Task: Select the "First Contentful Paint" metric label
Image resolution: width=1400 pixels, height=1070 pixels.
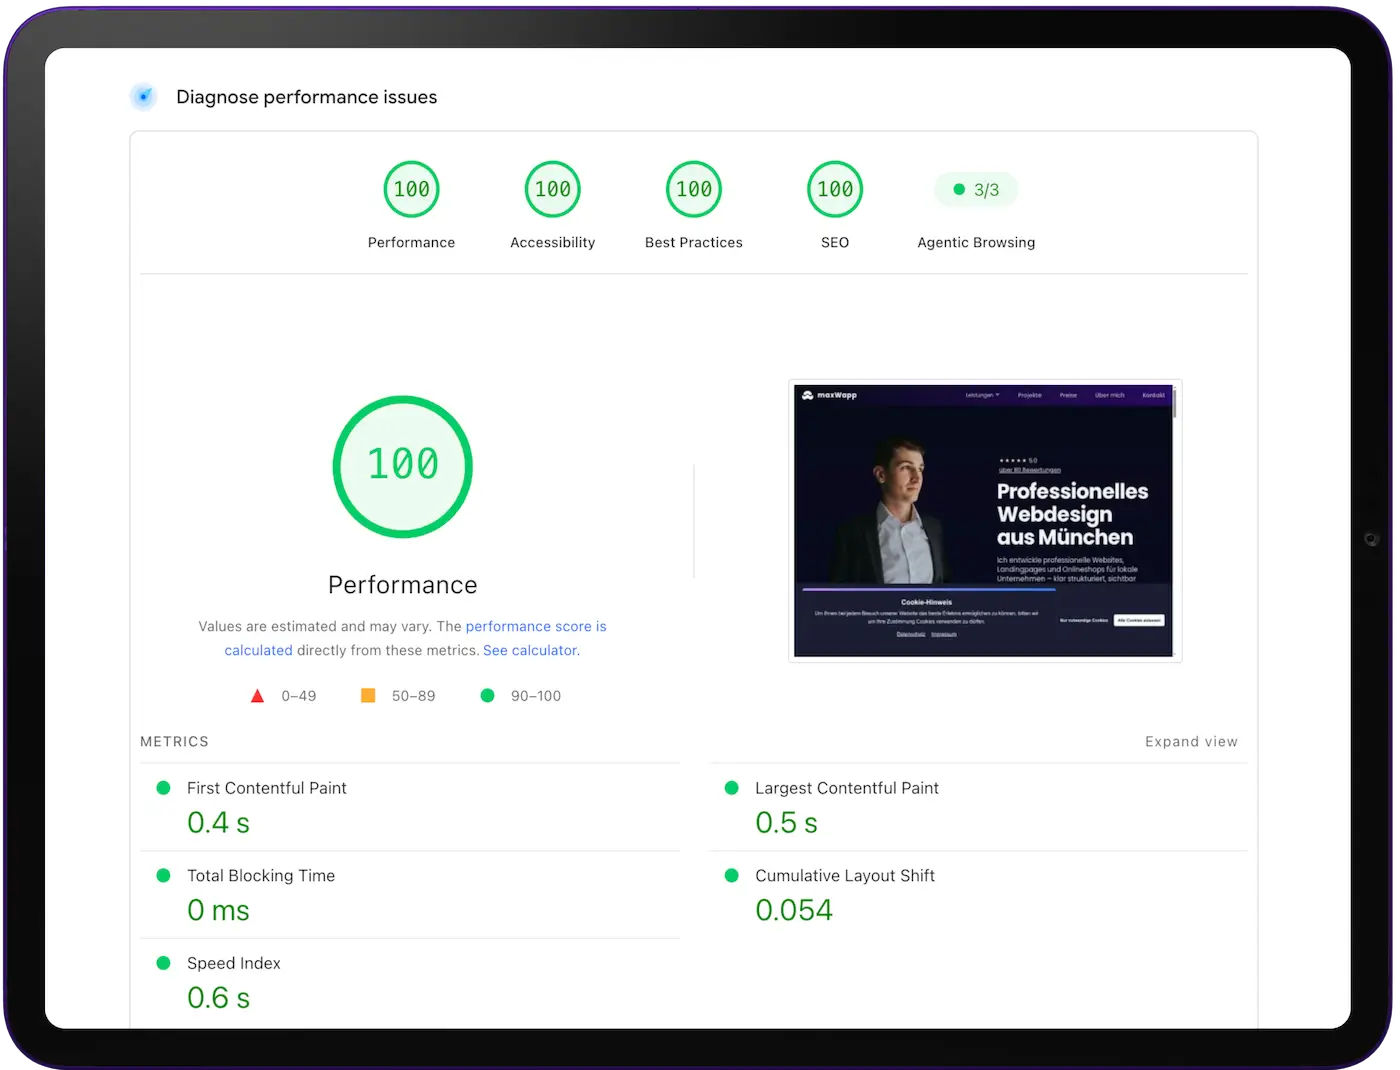Action: (267, 788)
